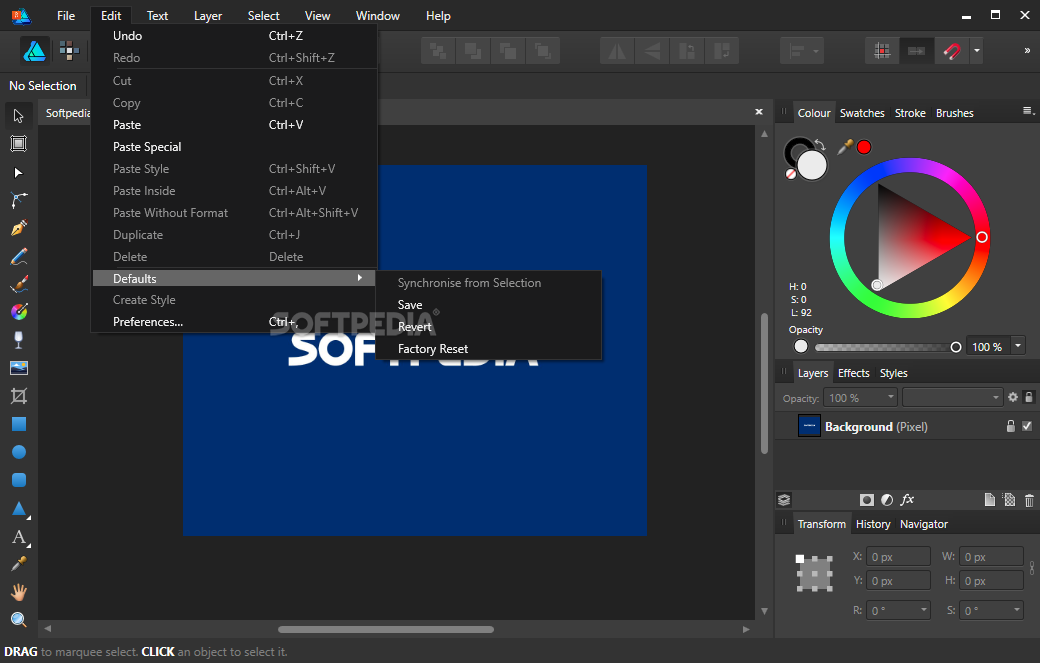Select the View hand tool
The height and width of the screenshot is (663, 1040).
click(x=19, y=592)
